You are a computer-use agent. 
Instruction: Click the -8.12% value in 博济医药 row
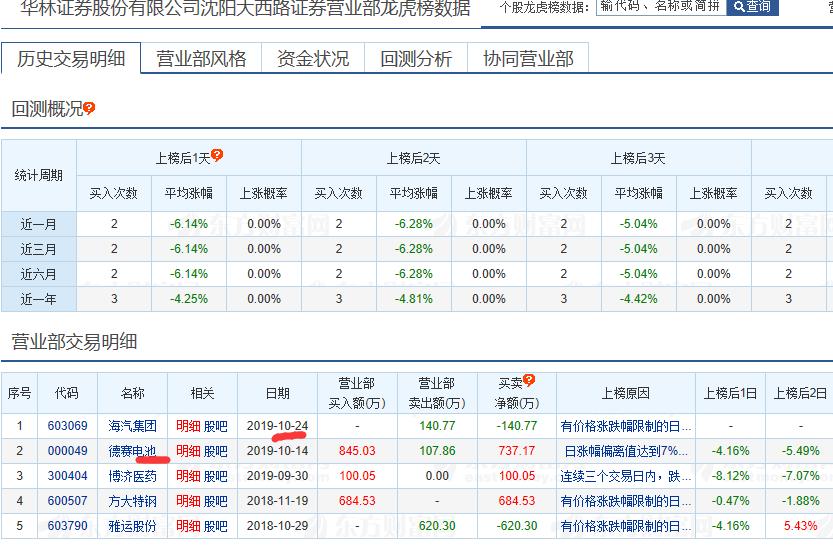(x=730, y=476)
